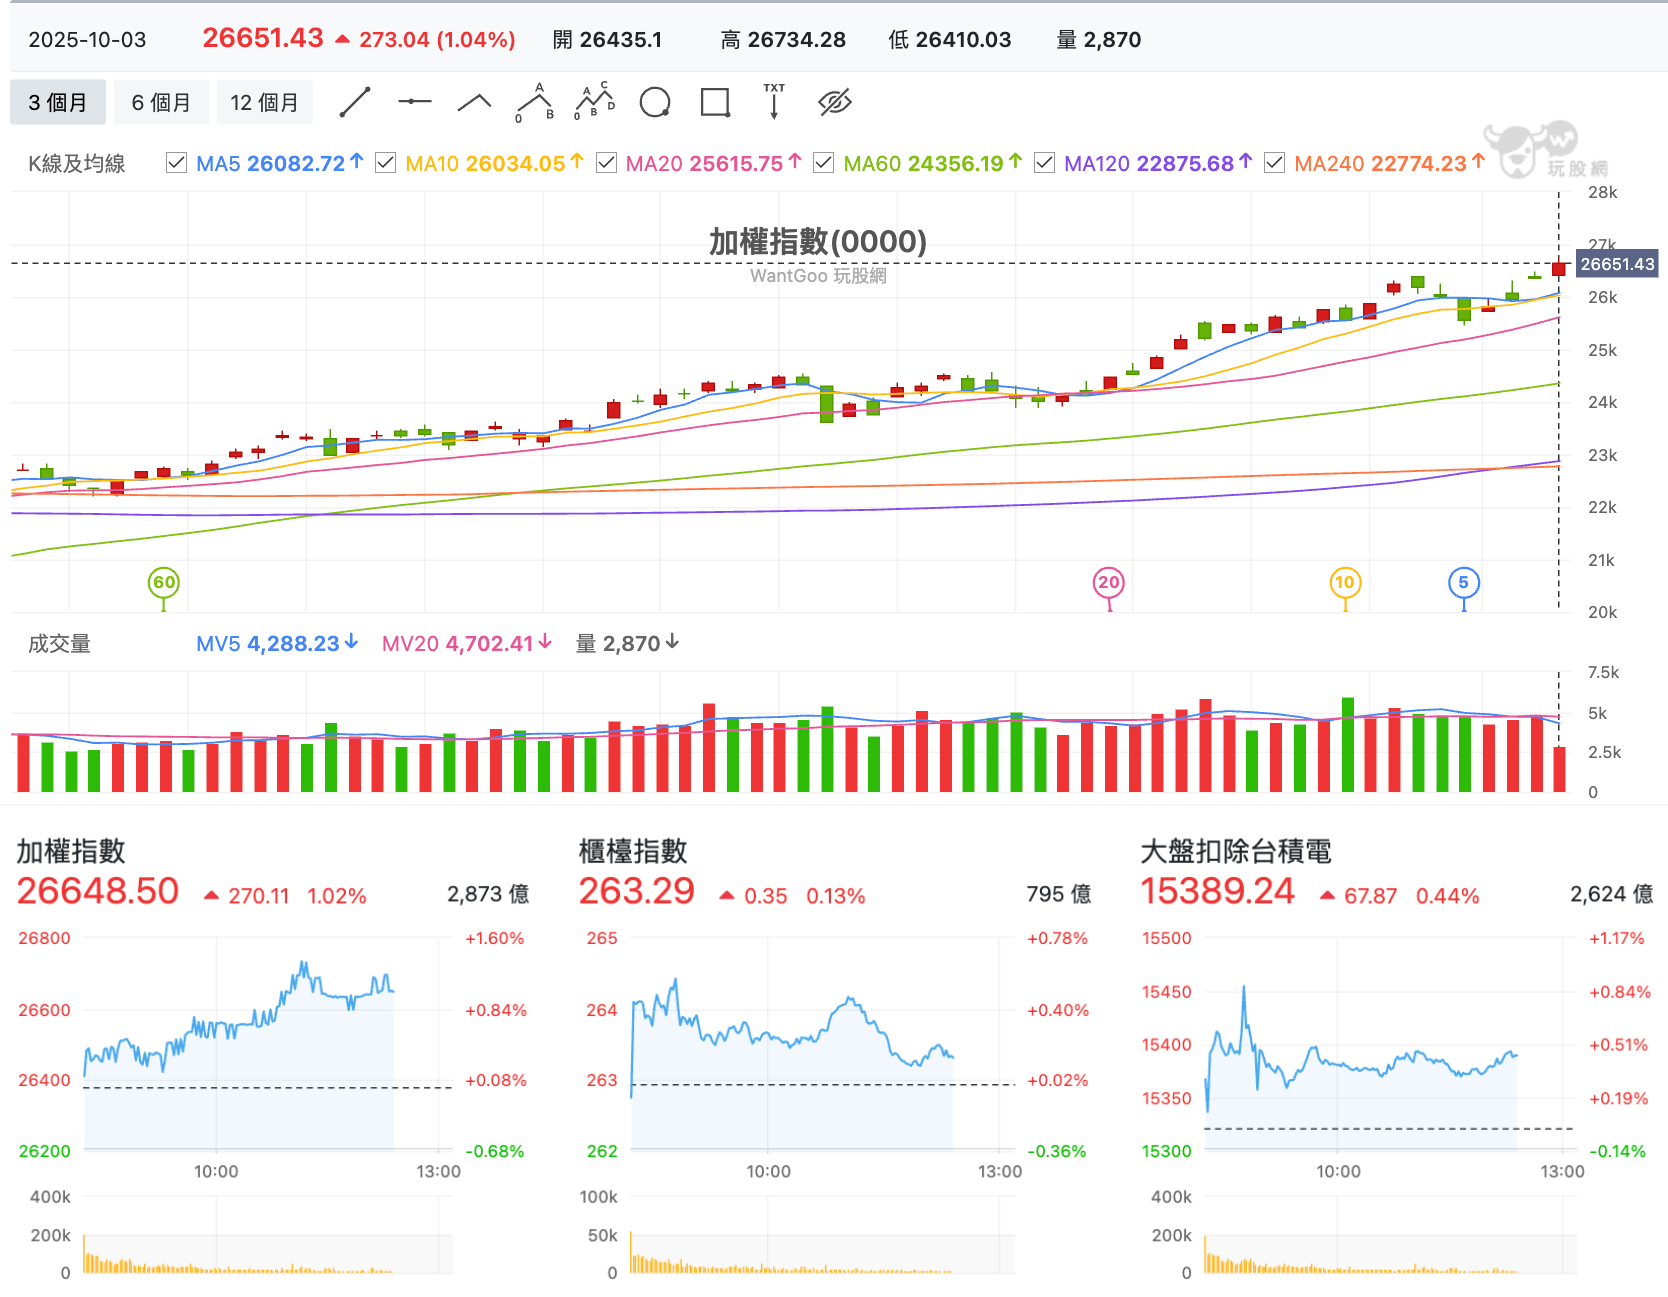Click the pink 20-day marker on the chart

[x=1109, y=583]
